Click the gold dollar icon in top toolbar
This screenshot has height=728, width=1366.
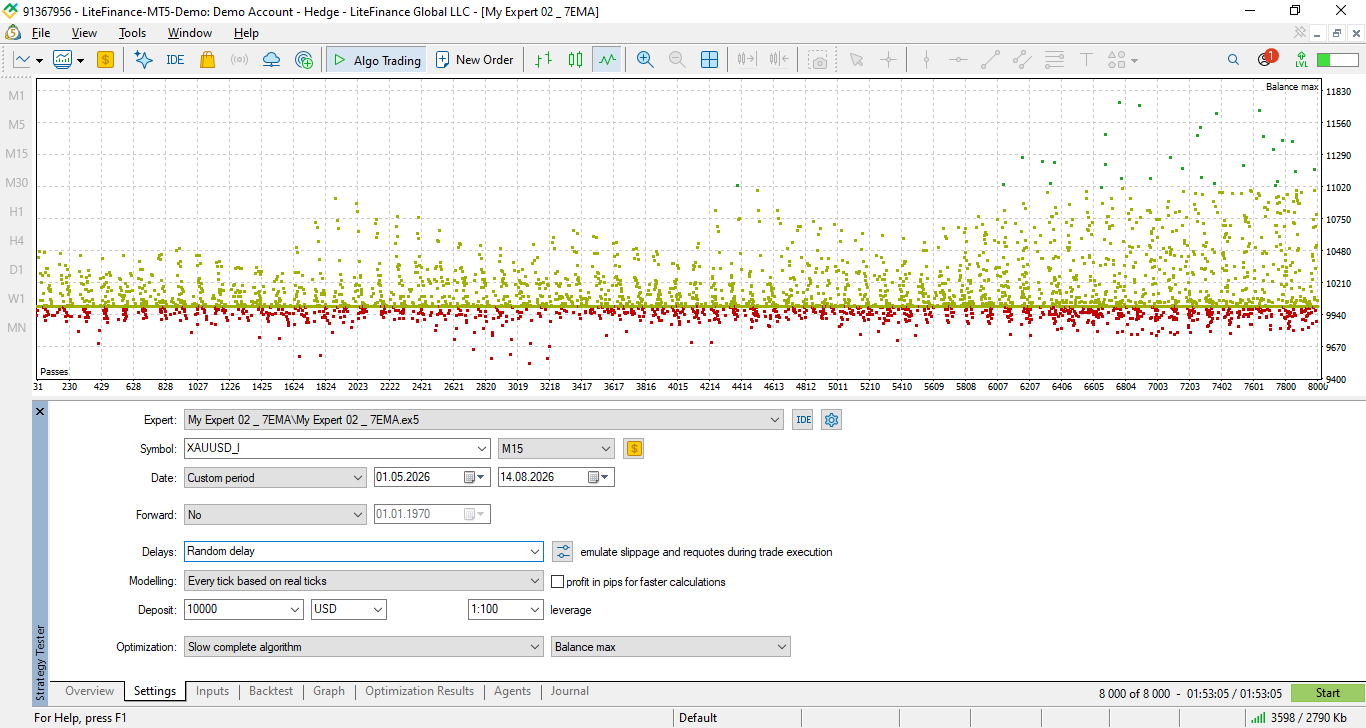click(x=105, y=60)
